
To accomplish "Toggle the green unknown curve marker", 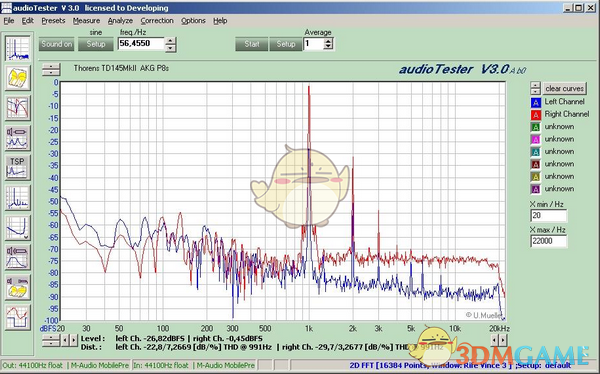I will tap(535, 127).
